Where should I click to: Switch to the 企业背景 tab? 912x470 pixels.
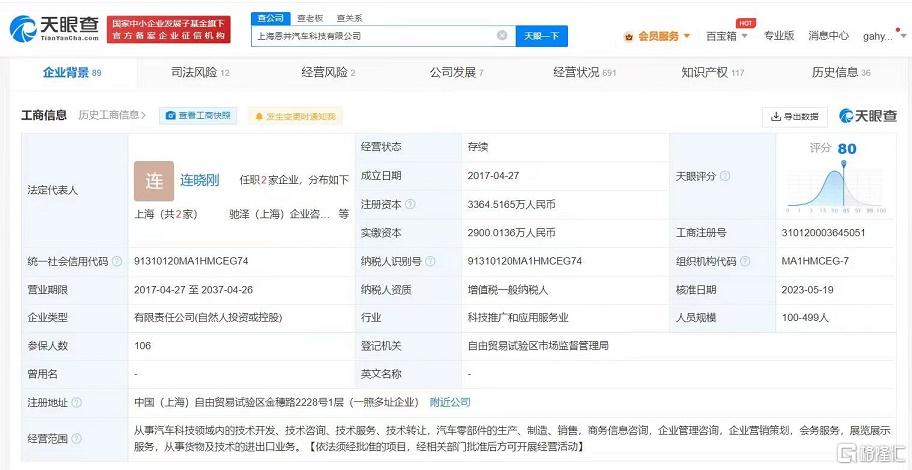click(72, 73)
